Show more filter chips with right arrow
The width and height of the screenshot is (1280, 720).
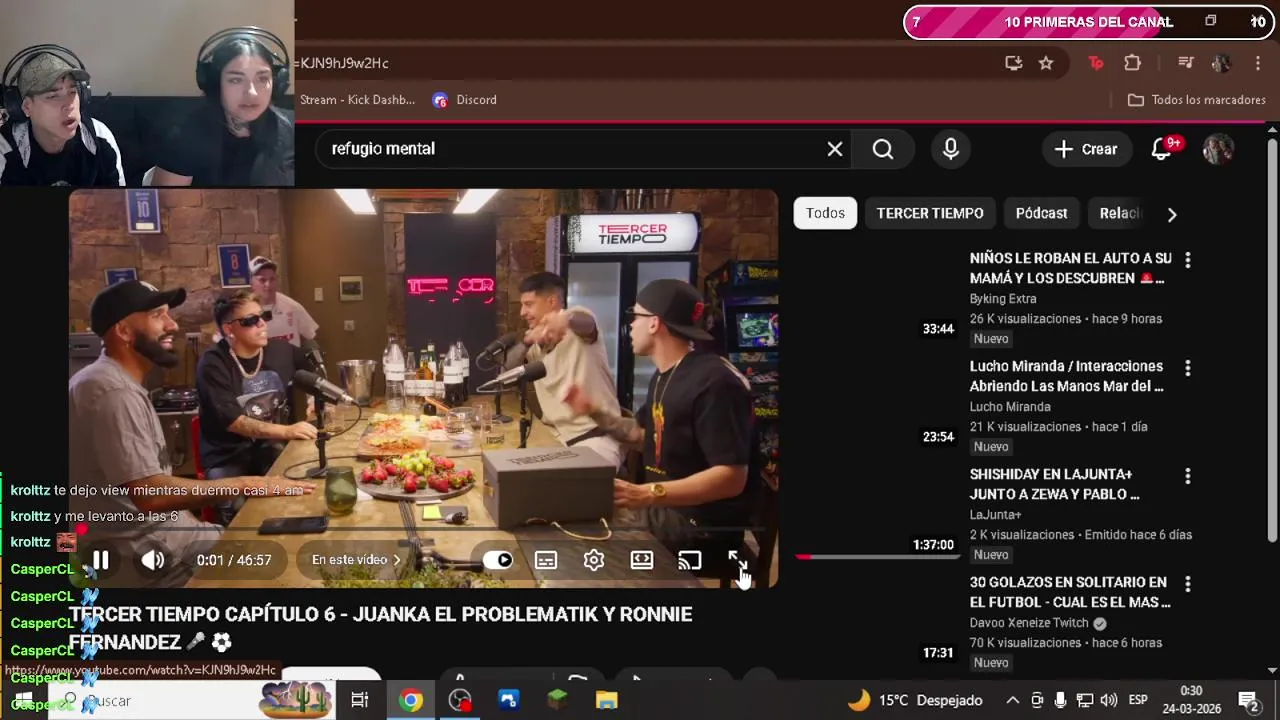click(1172, 214)
